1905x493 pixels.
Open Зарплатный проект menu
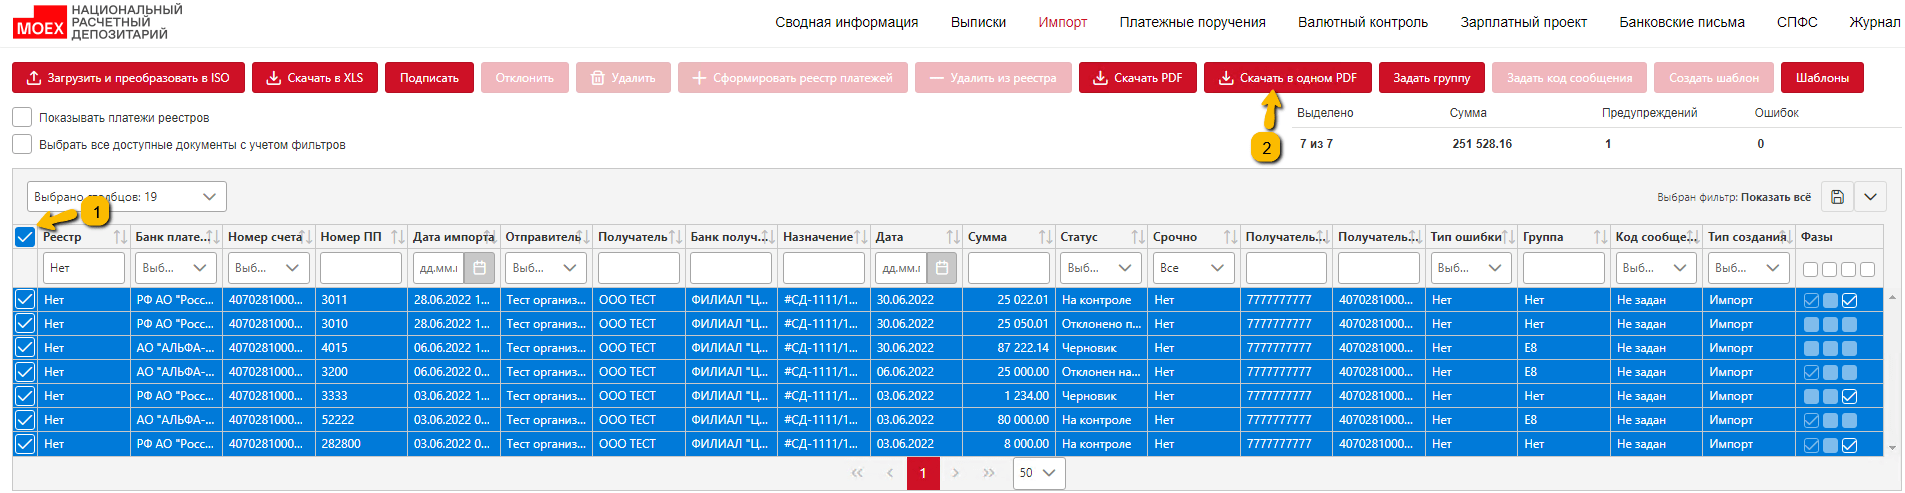(1523, 22)
